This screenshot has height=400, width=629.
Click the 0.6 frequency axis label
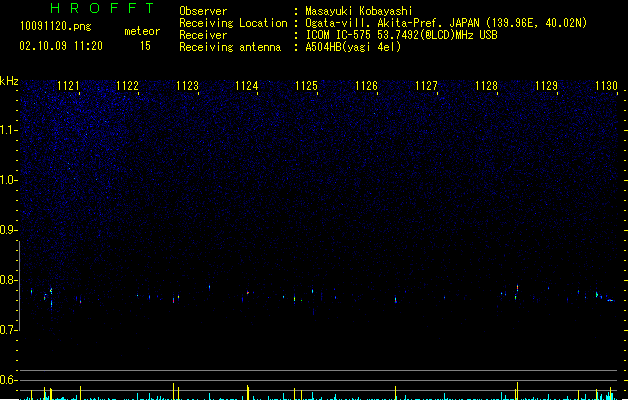8,380
